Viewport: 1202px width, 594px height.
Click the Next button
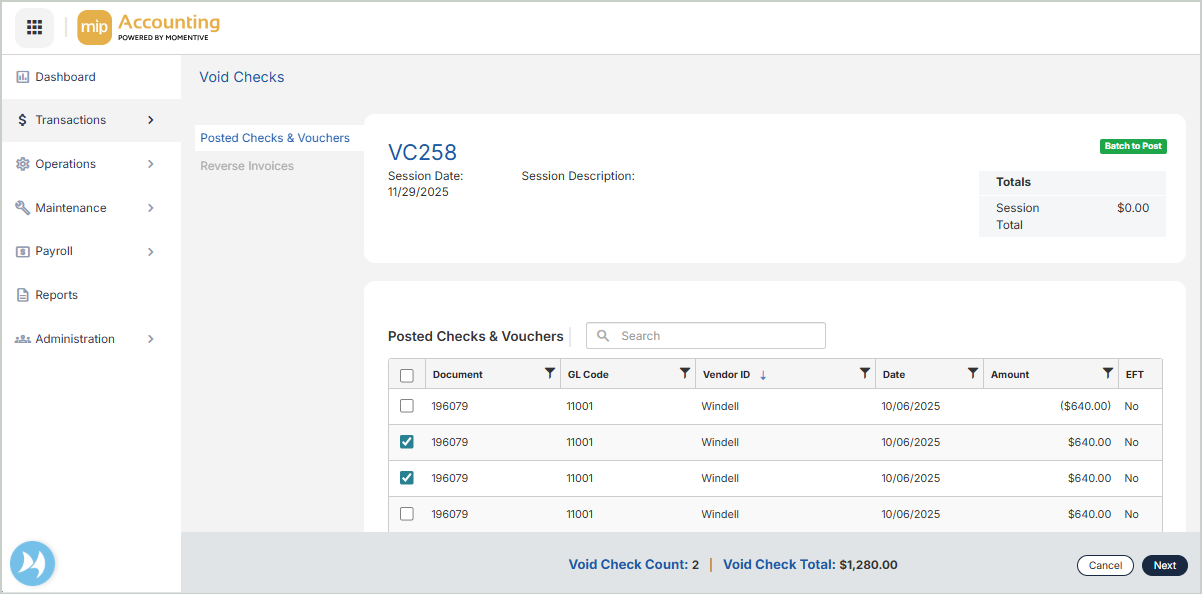point(1164,565)
